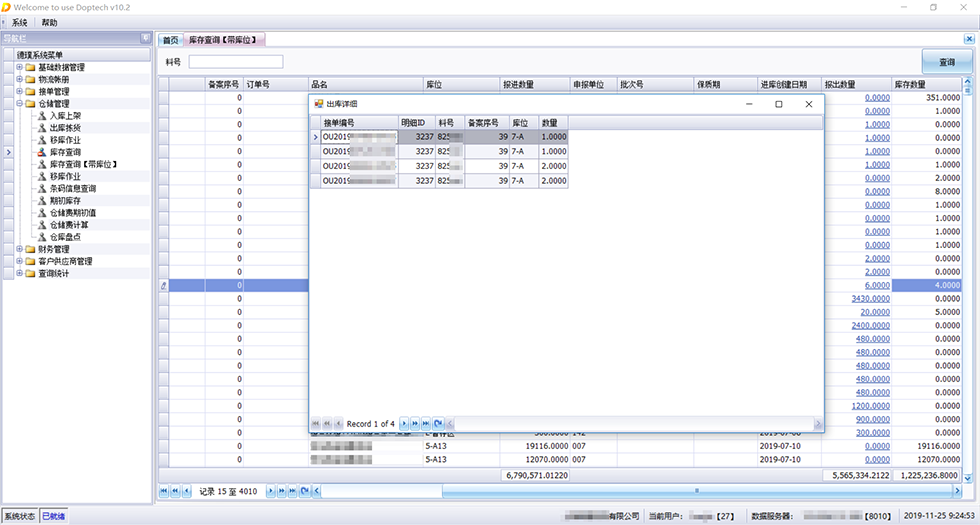Image resolution: width=980 pixels, height=525 pixels.
Task: Sort by 数量 column header in 出库详细
Action: pyautogui.click(x=553, y=122)
